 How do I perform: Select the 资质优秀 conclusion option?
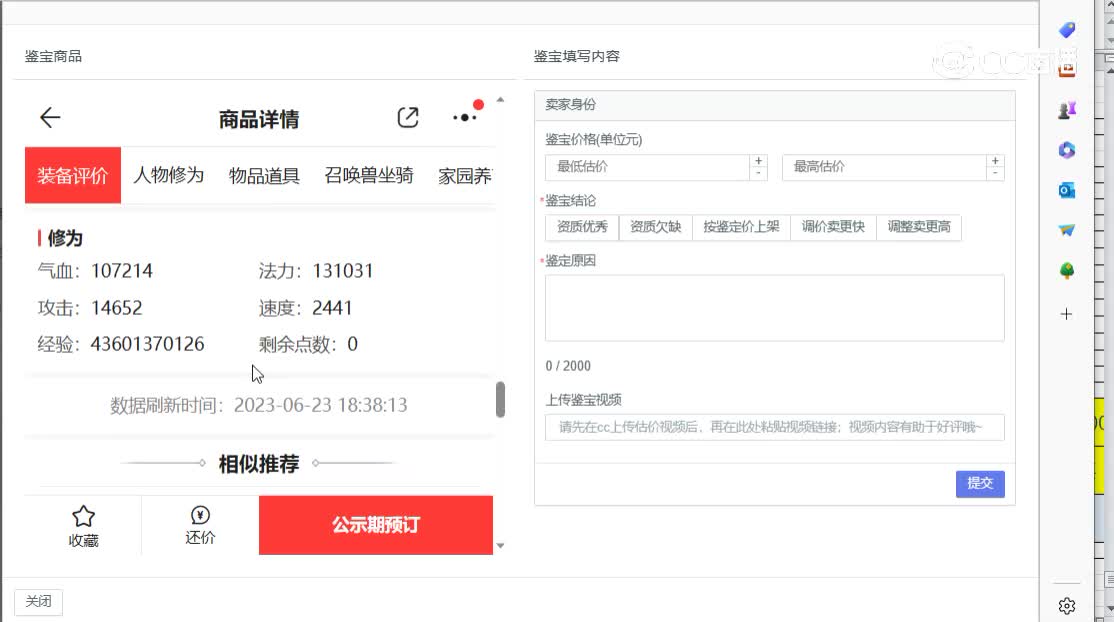coord(583,227)
